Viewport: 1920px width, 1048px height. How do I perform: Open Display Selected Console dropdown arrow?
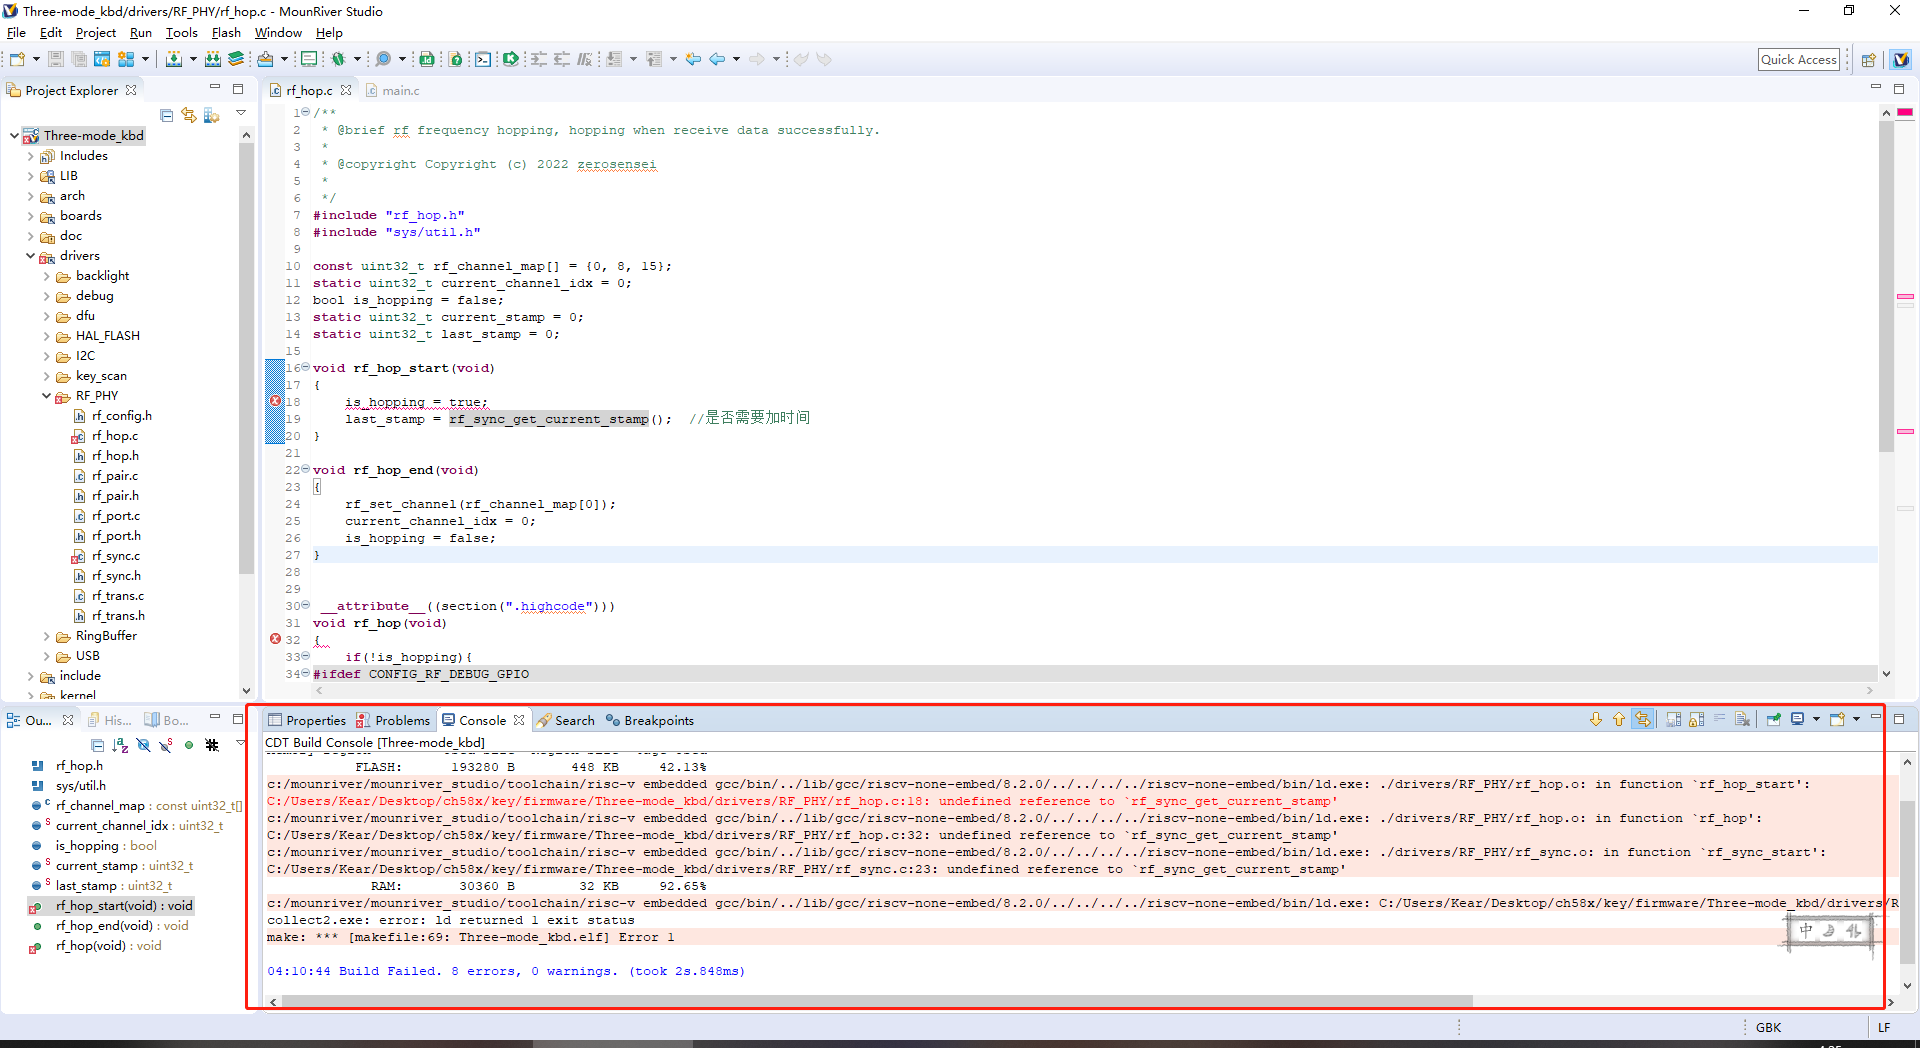(1816, 720)
